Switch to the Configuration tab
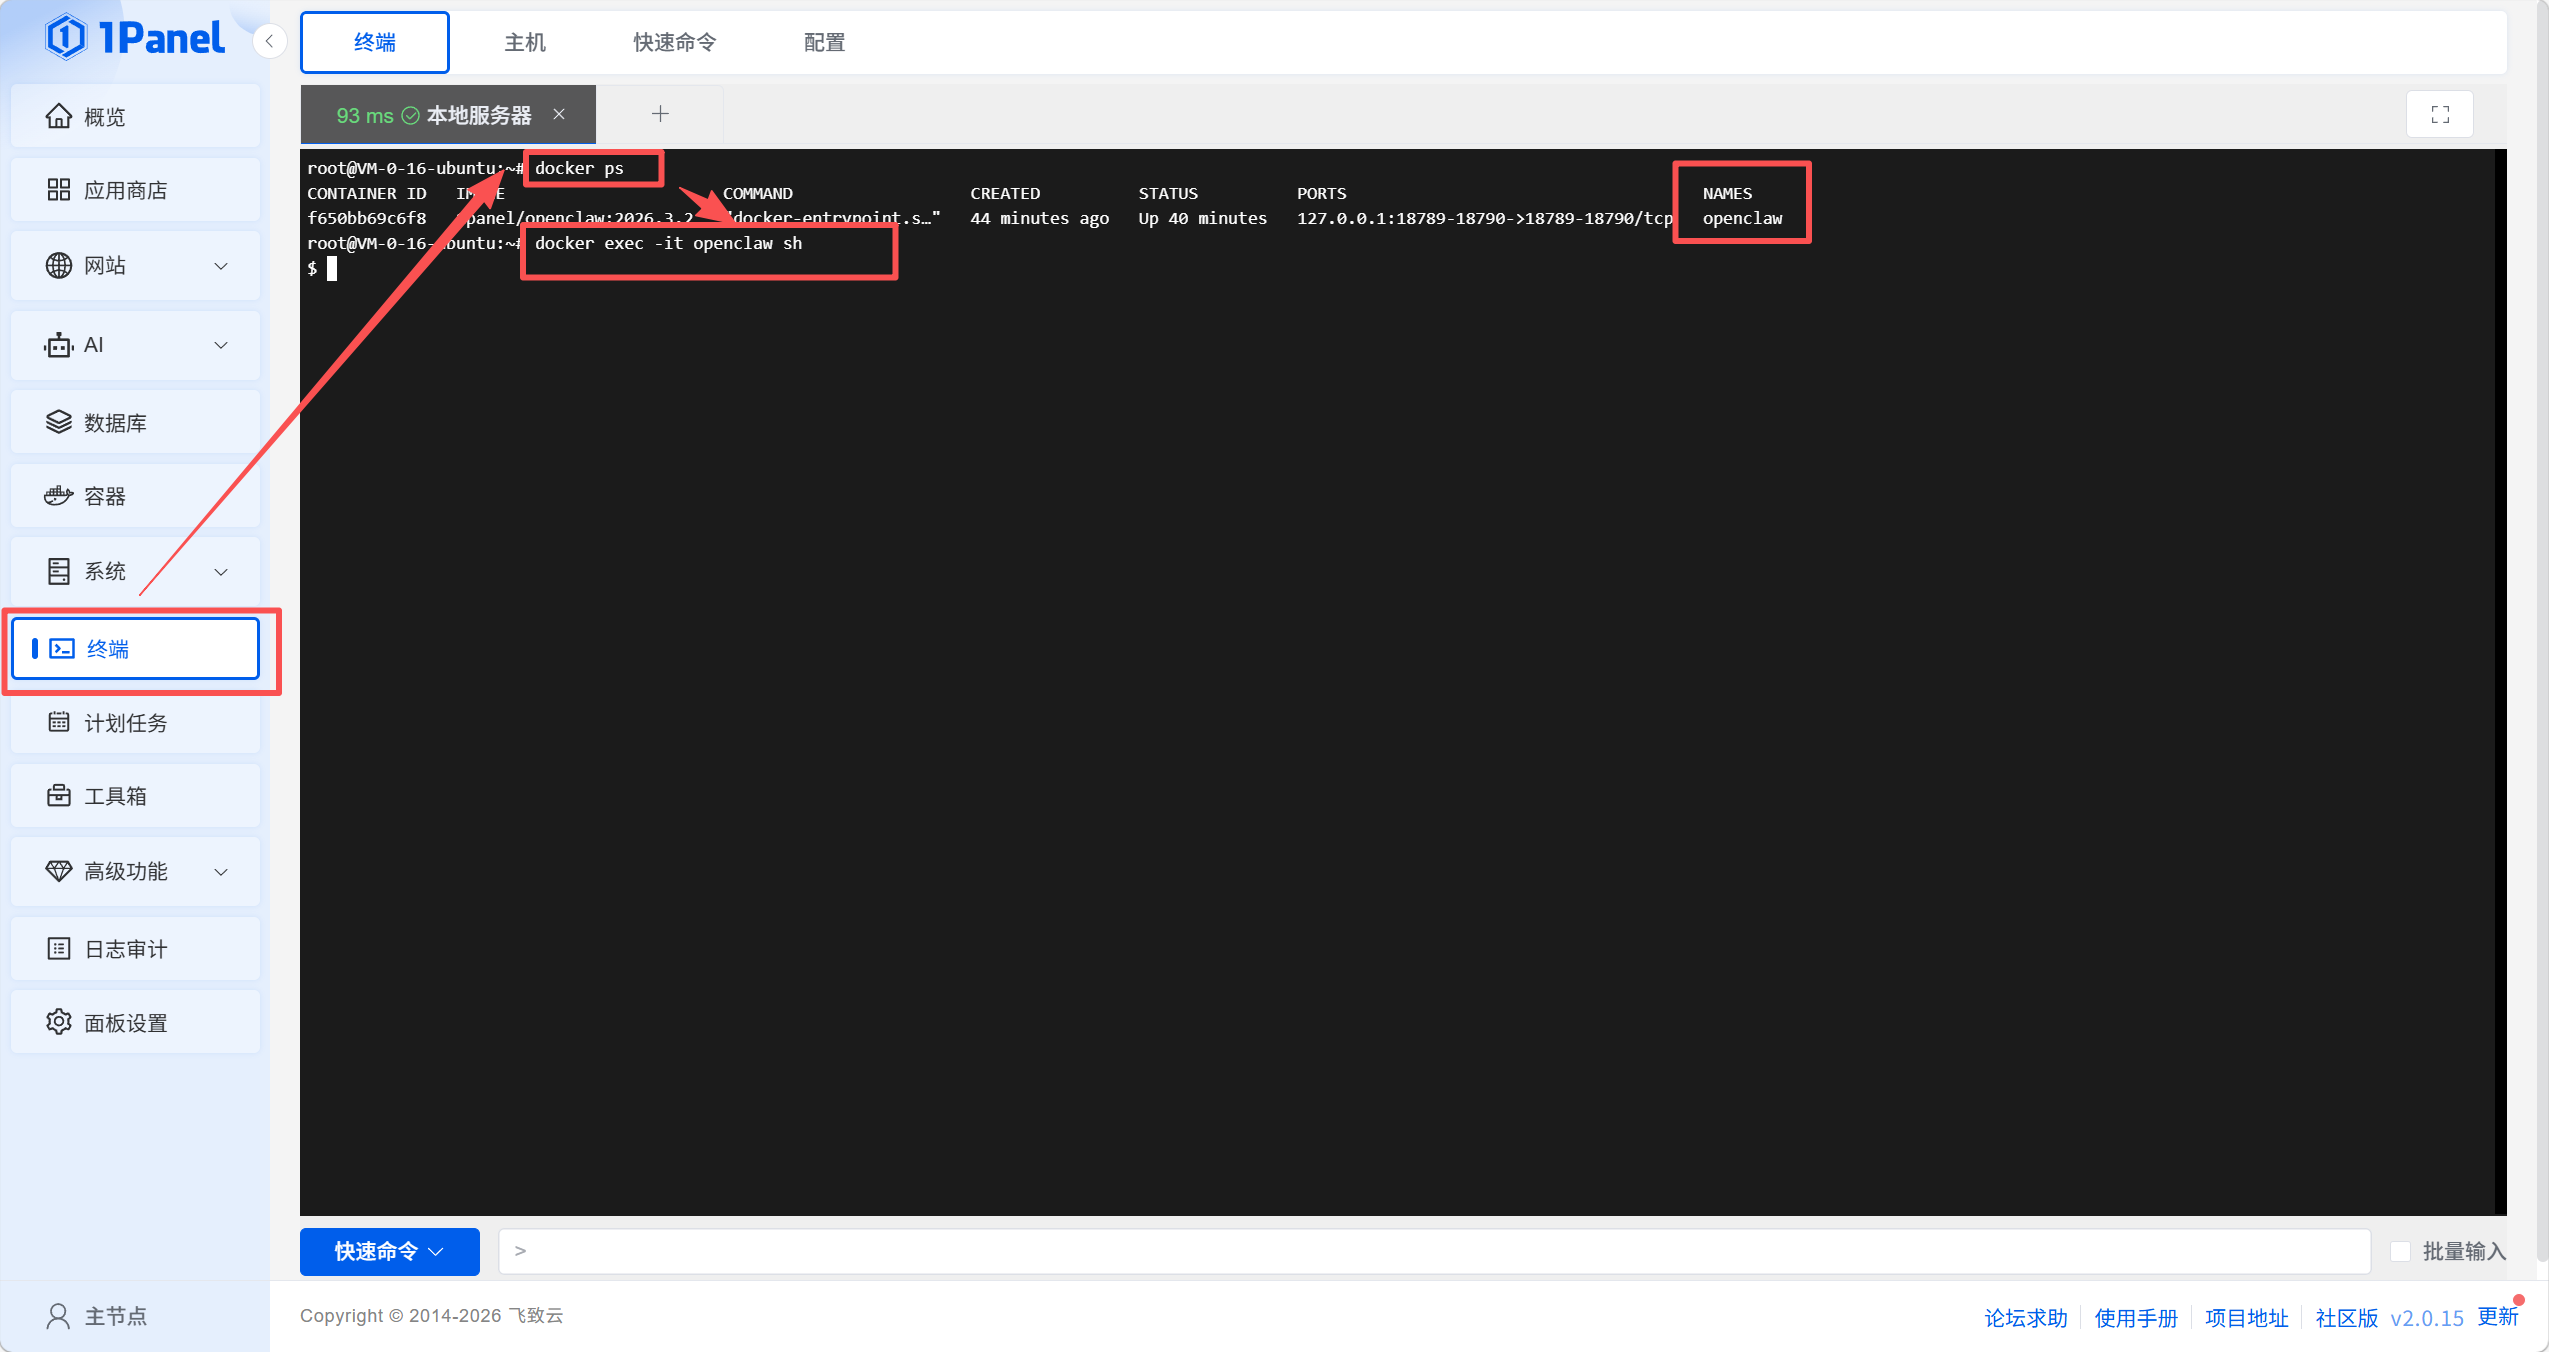The height and width of the screenshot is (1352, 2549). click(x=824, y=42)
